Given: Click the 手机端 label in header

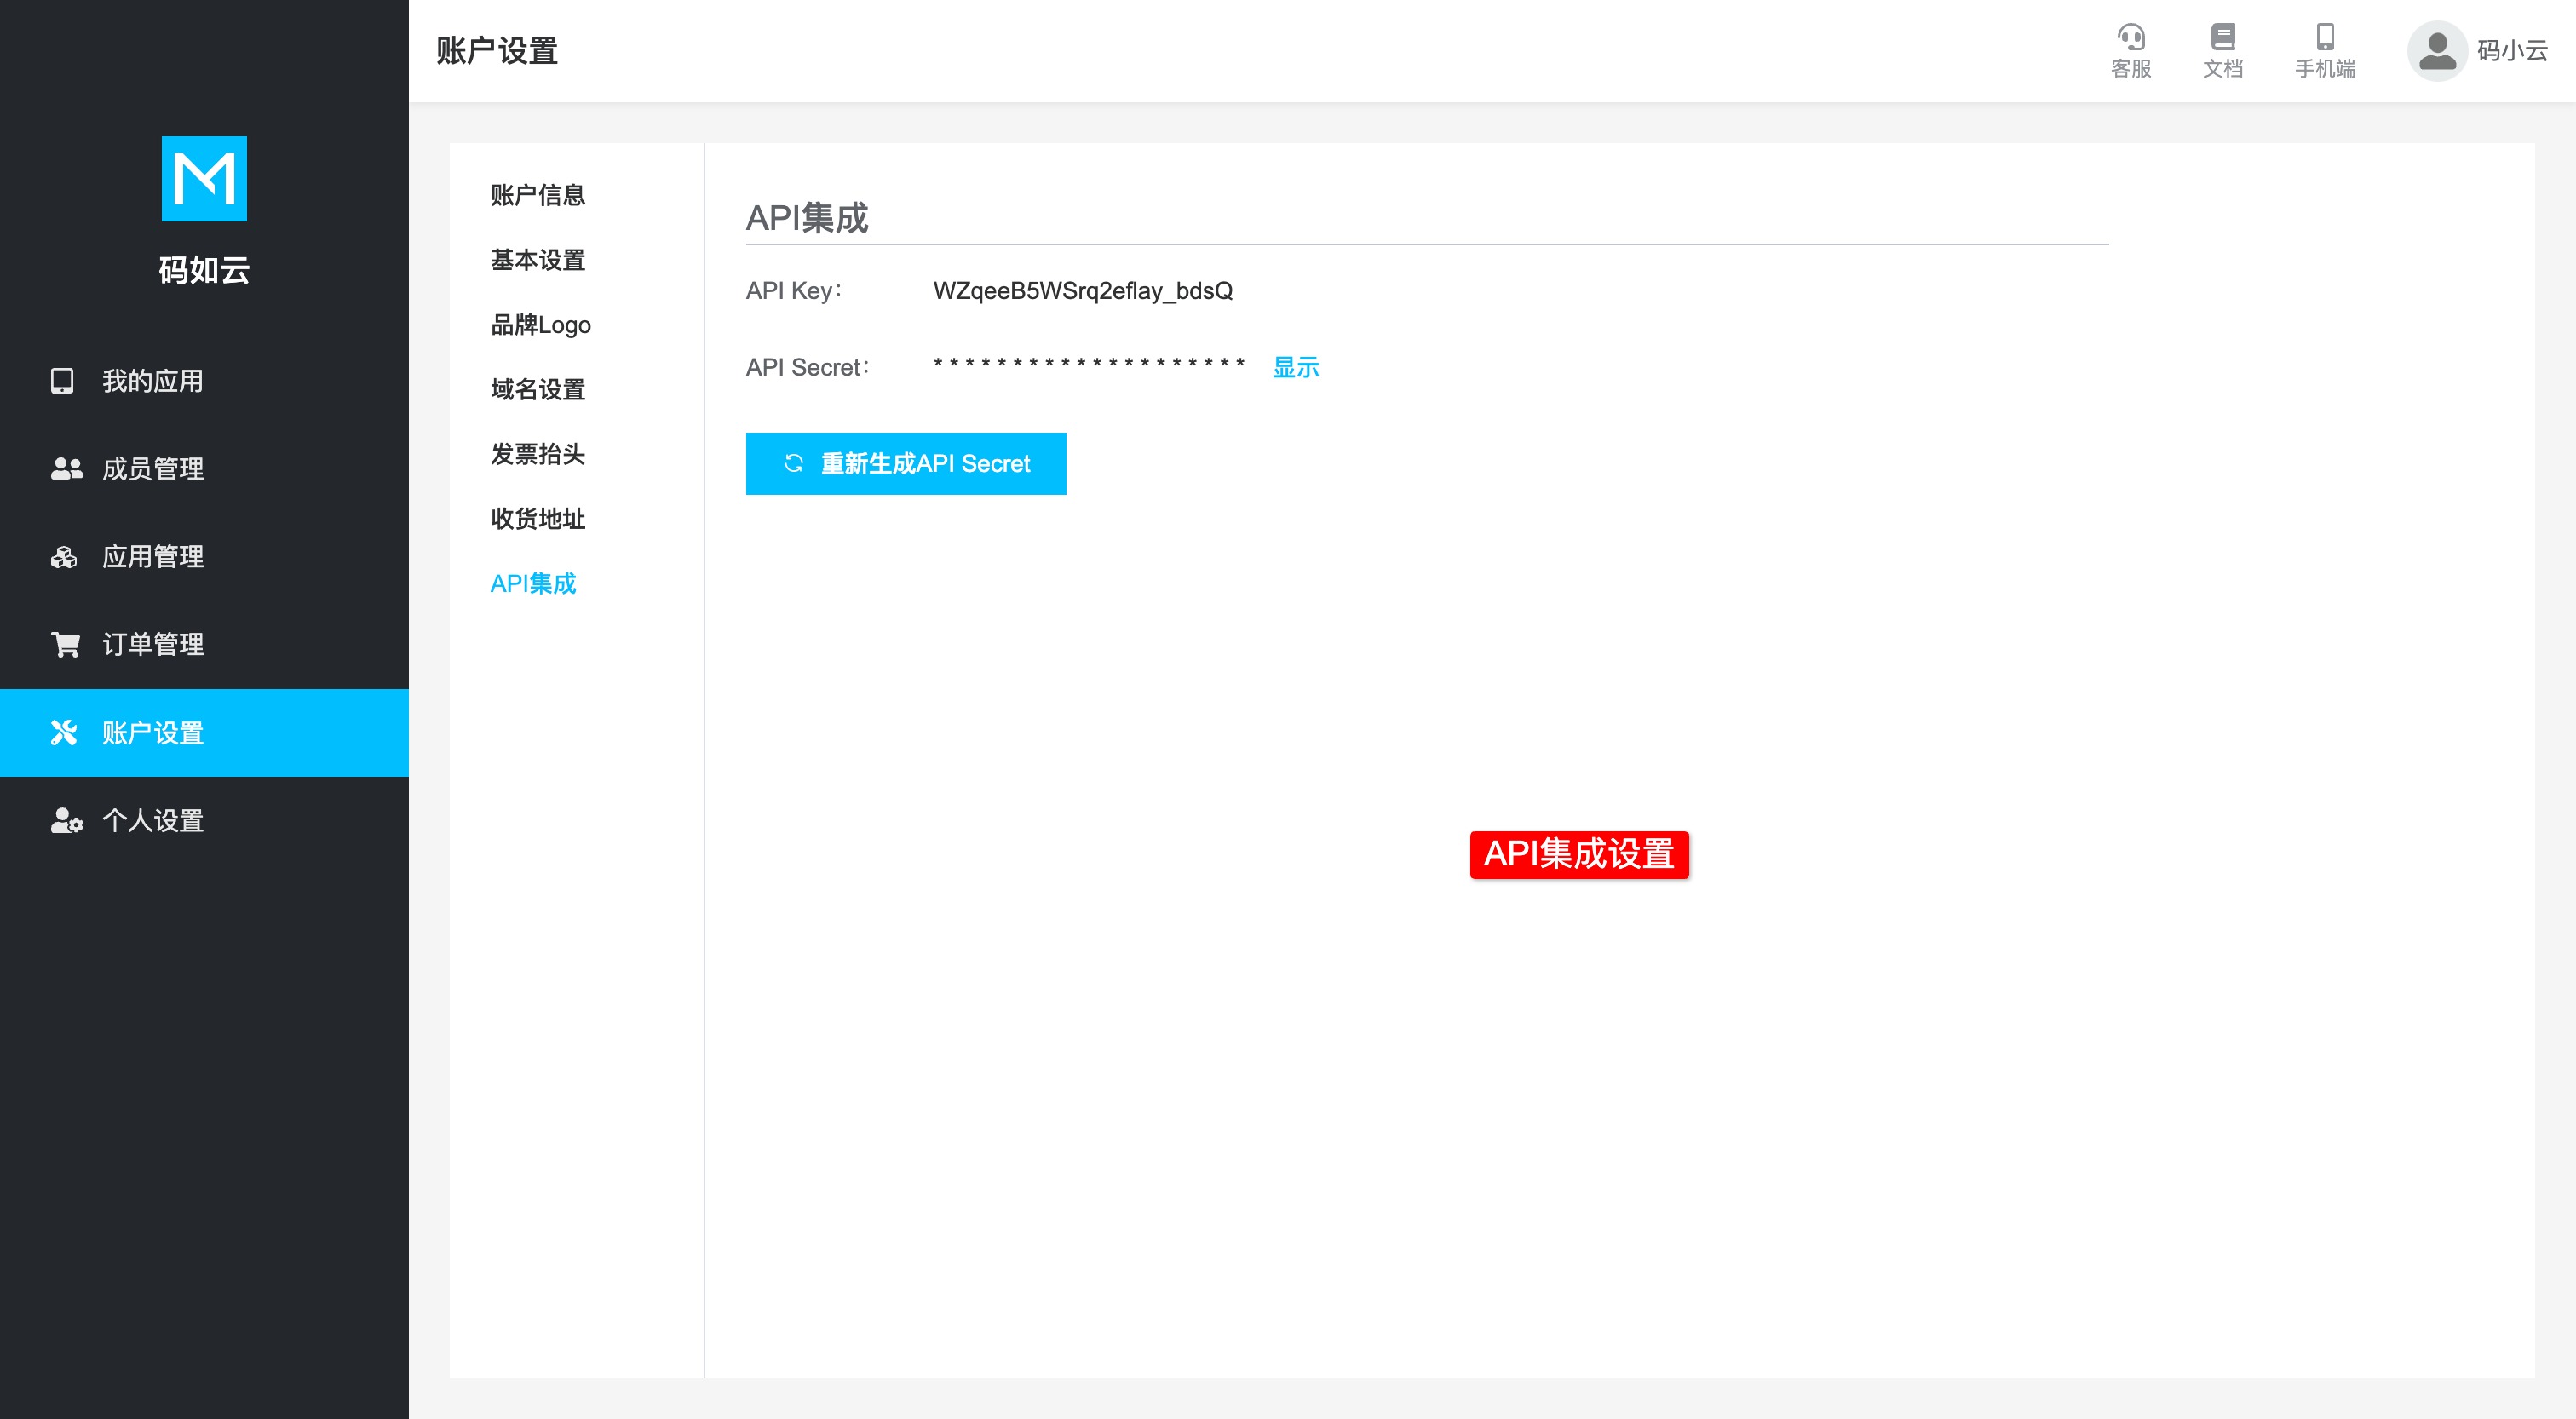Looking at the screenshot, I should coord(2325,69).
